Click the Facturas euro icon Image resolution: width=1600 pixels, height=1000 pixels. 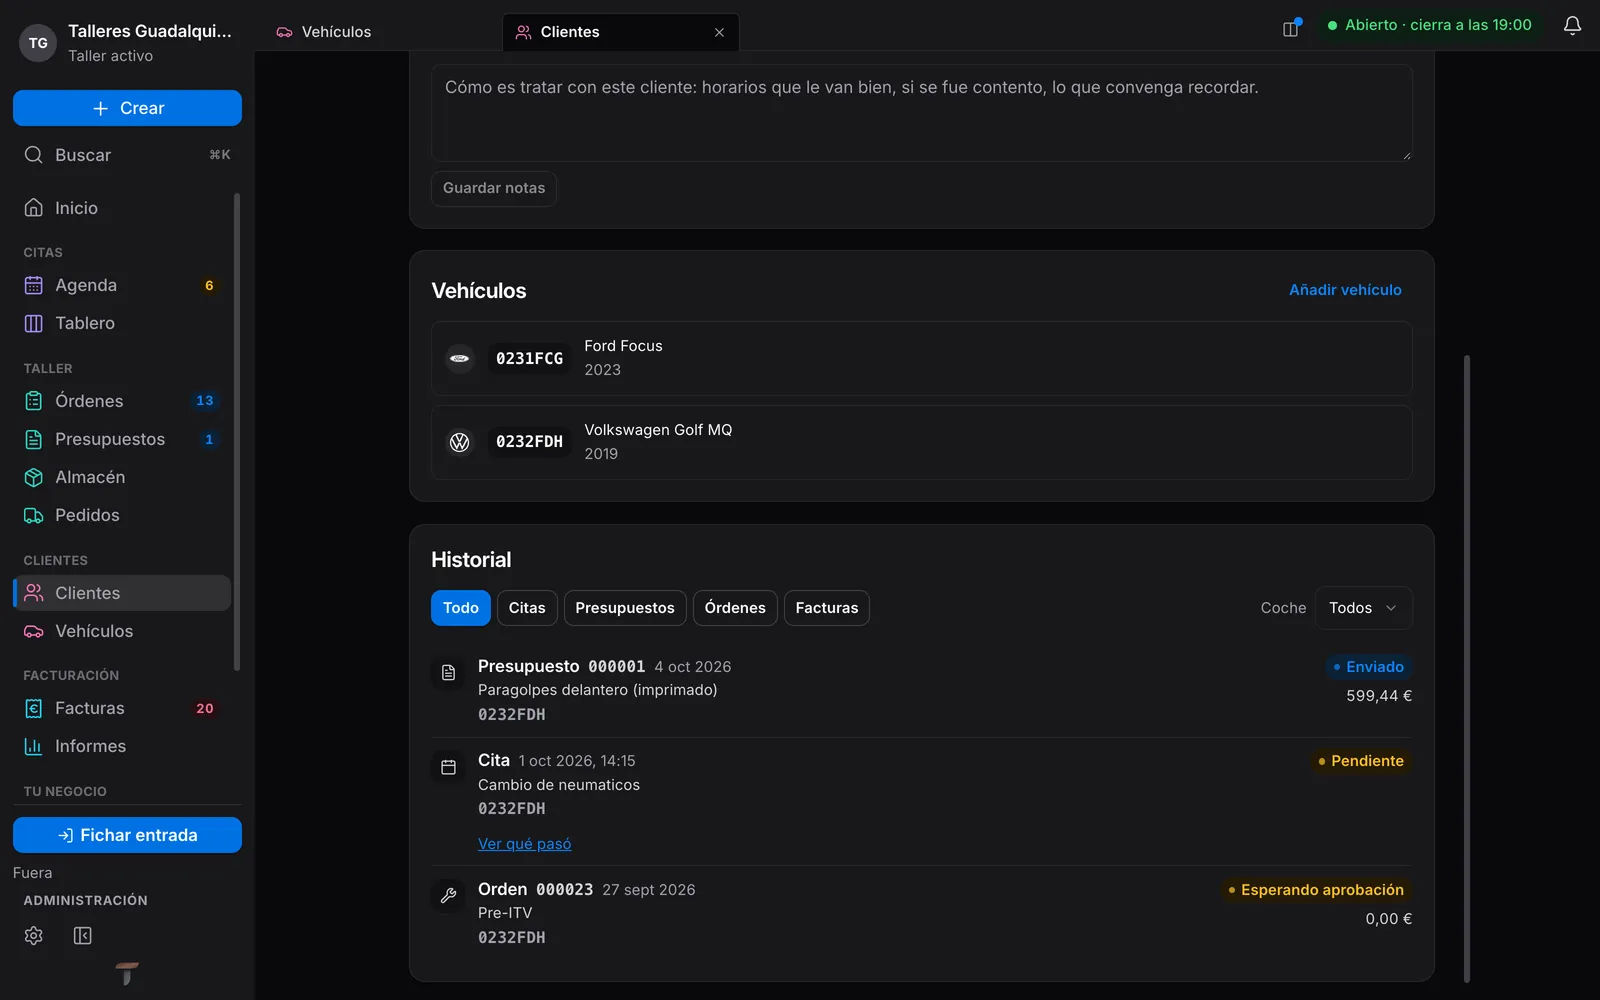pyautogui.click(x=33, y=708)
